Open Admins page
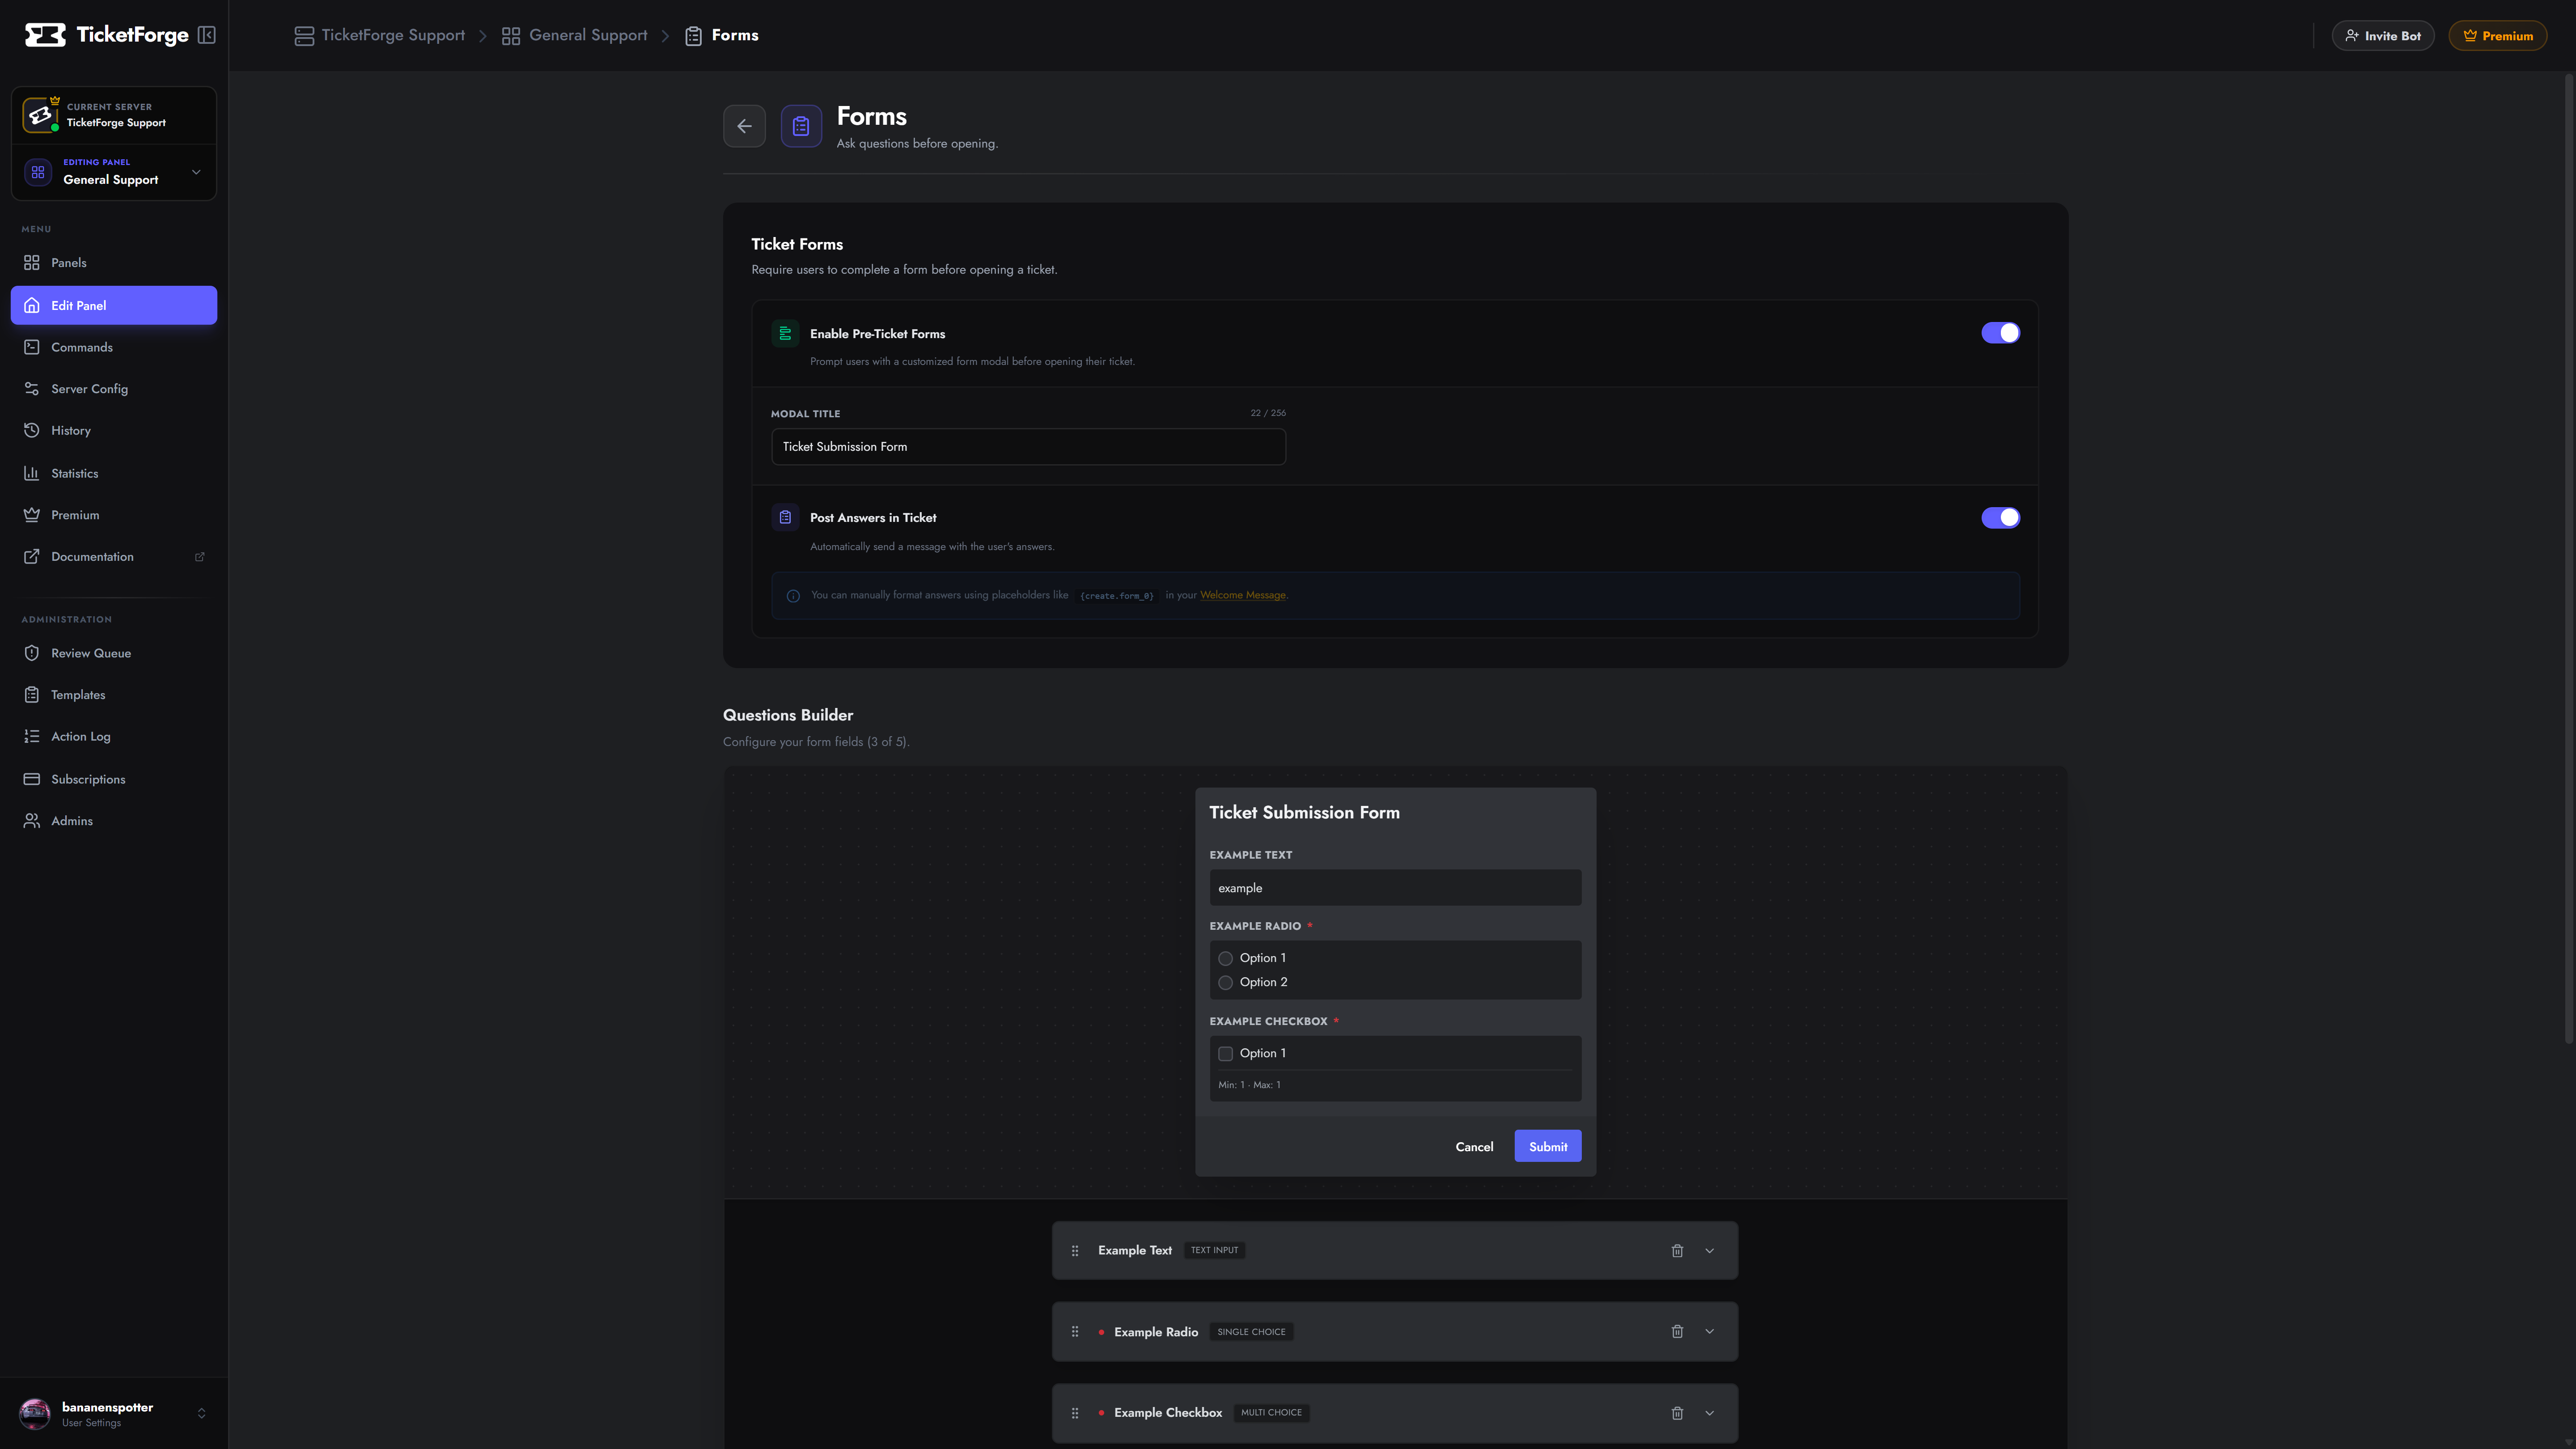This screenshot has height=1449, width=2576. [x=114, y=821]
